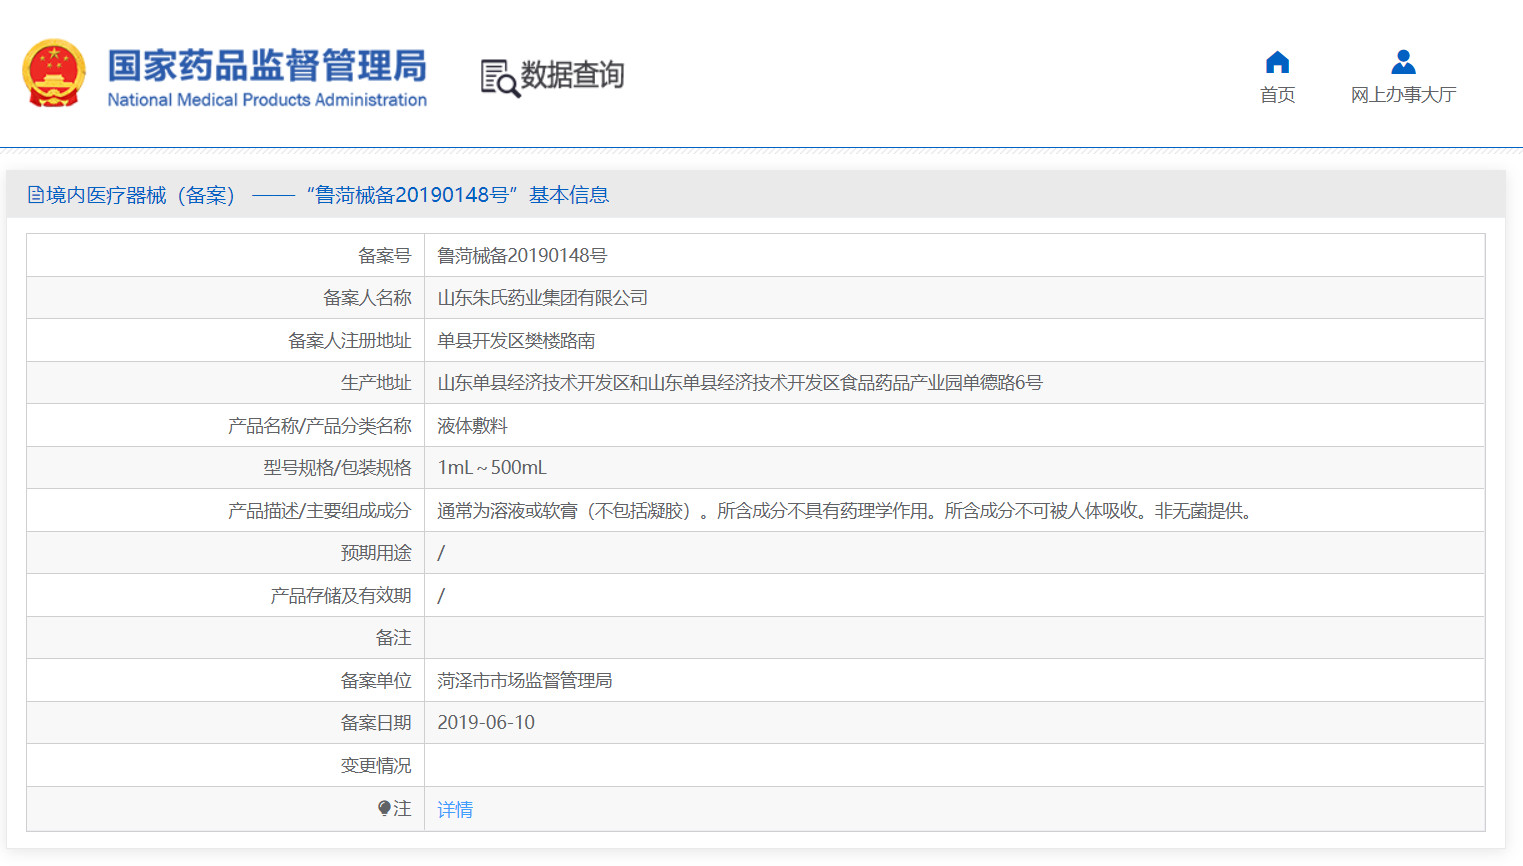This screenshot has width=1523, height=866.
Task: Click the 网上办事大厅 person icon
Action: pos(1403,61)
